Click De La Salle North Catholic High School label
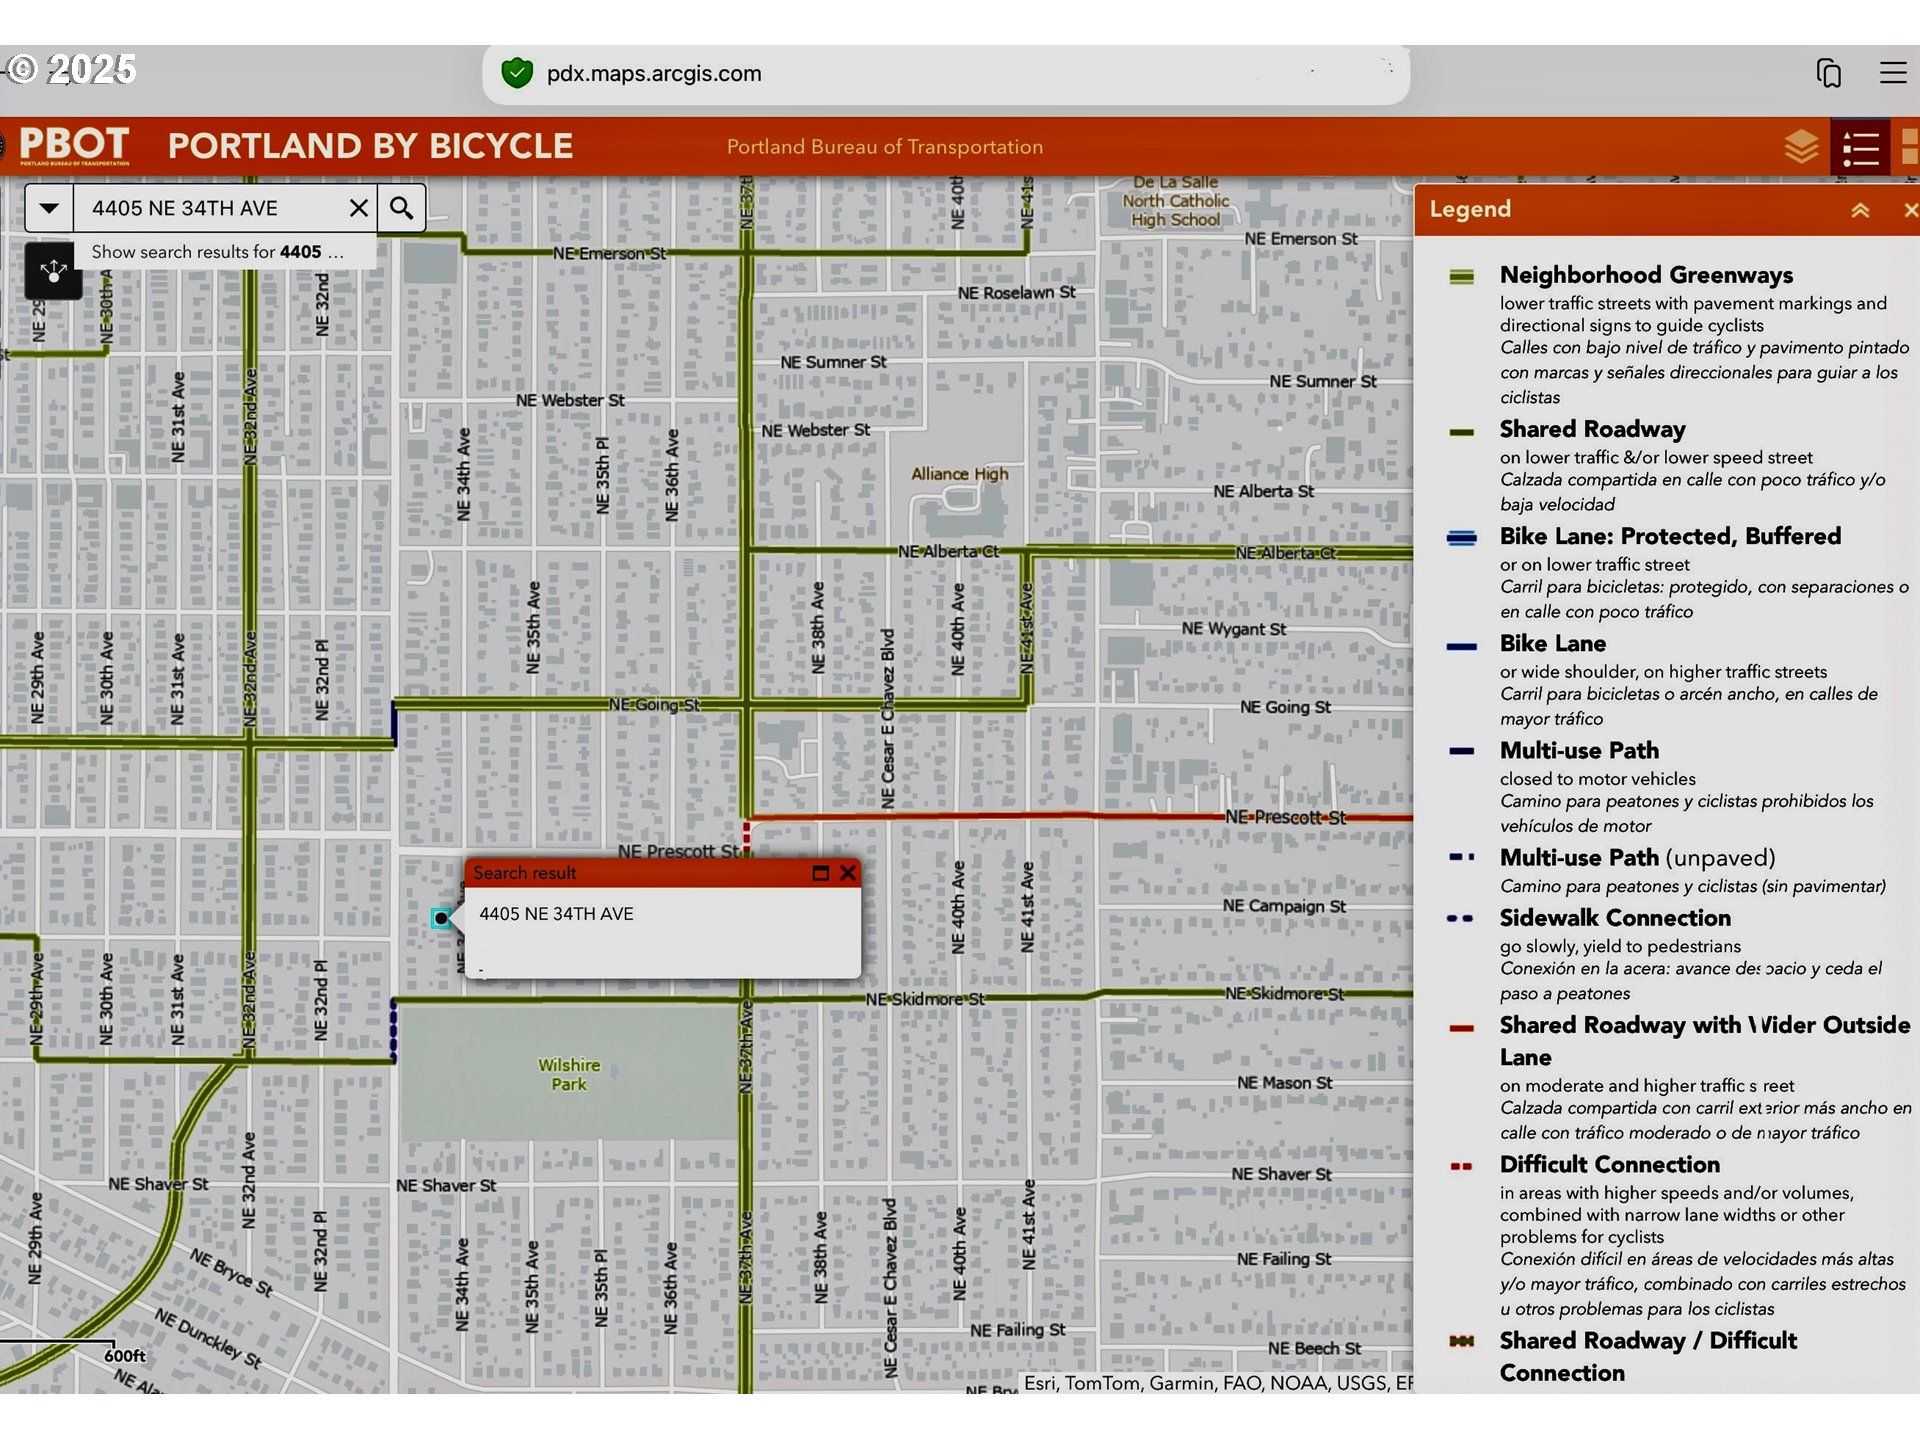The image size is (1920, 1440). tap(1175, 201)
